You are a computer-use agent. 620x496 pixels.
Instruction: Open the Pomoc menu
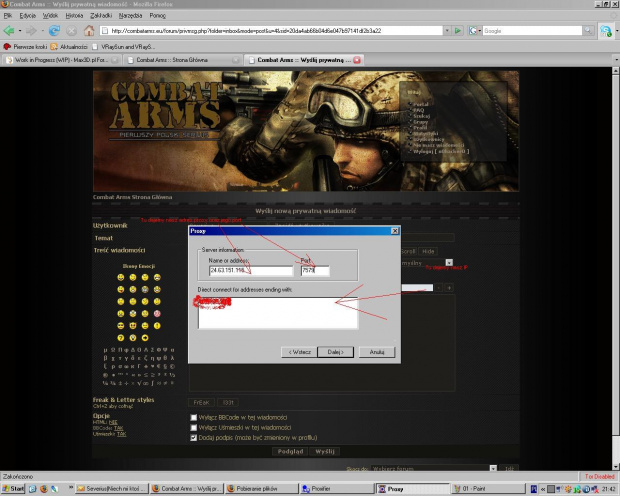point(157,15)
